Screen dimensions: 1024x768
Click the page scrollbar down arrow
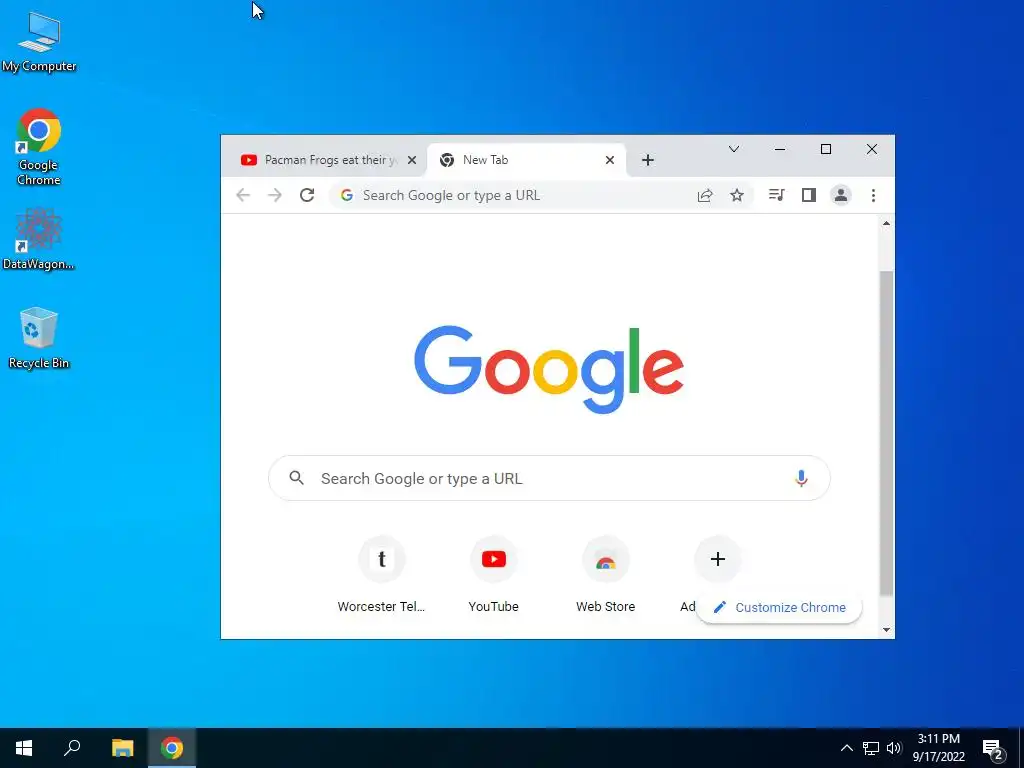pyautogui.click(x=886, y=630)
